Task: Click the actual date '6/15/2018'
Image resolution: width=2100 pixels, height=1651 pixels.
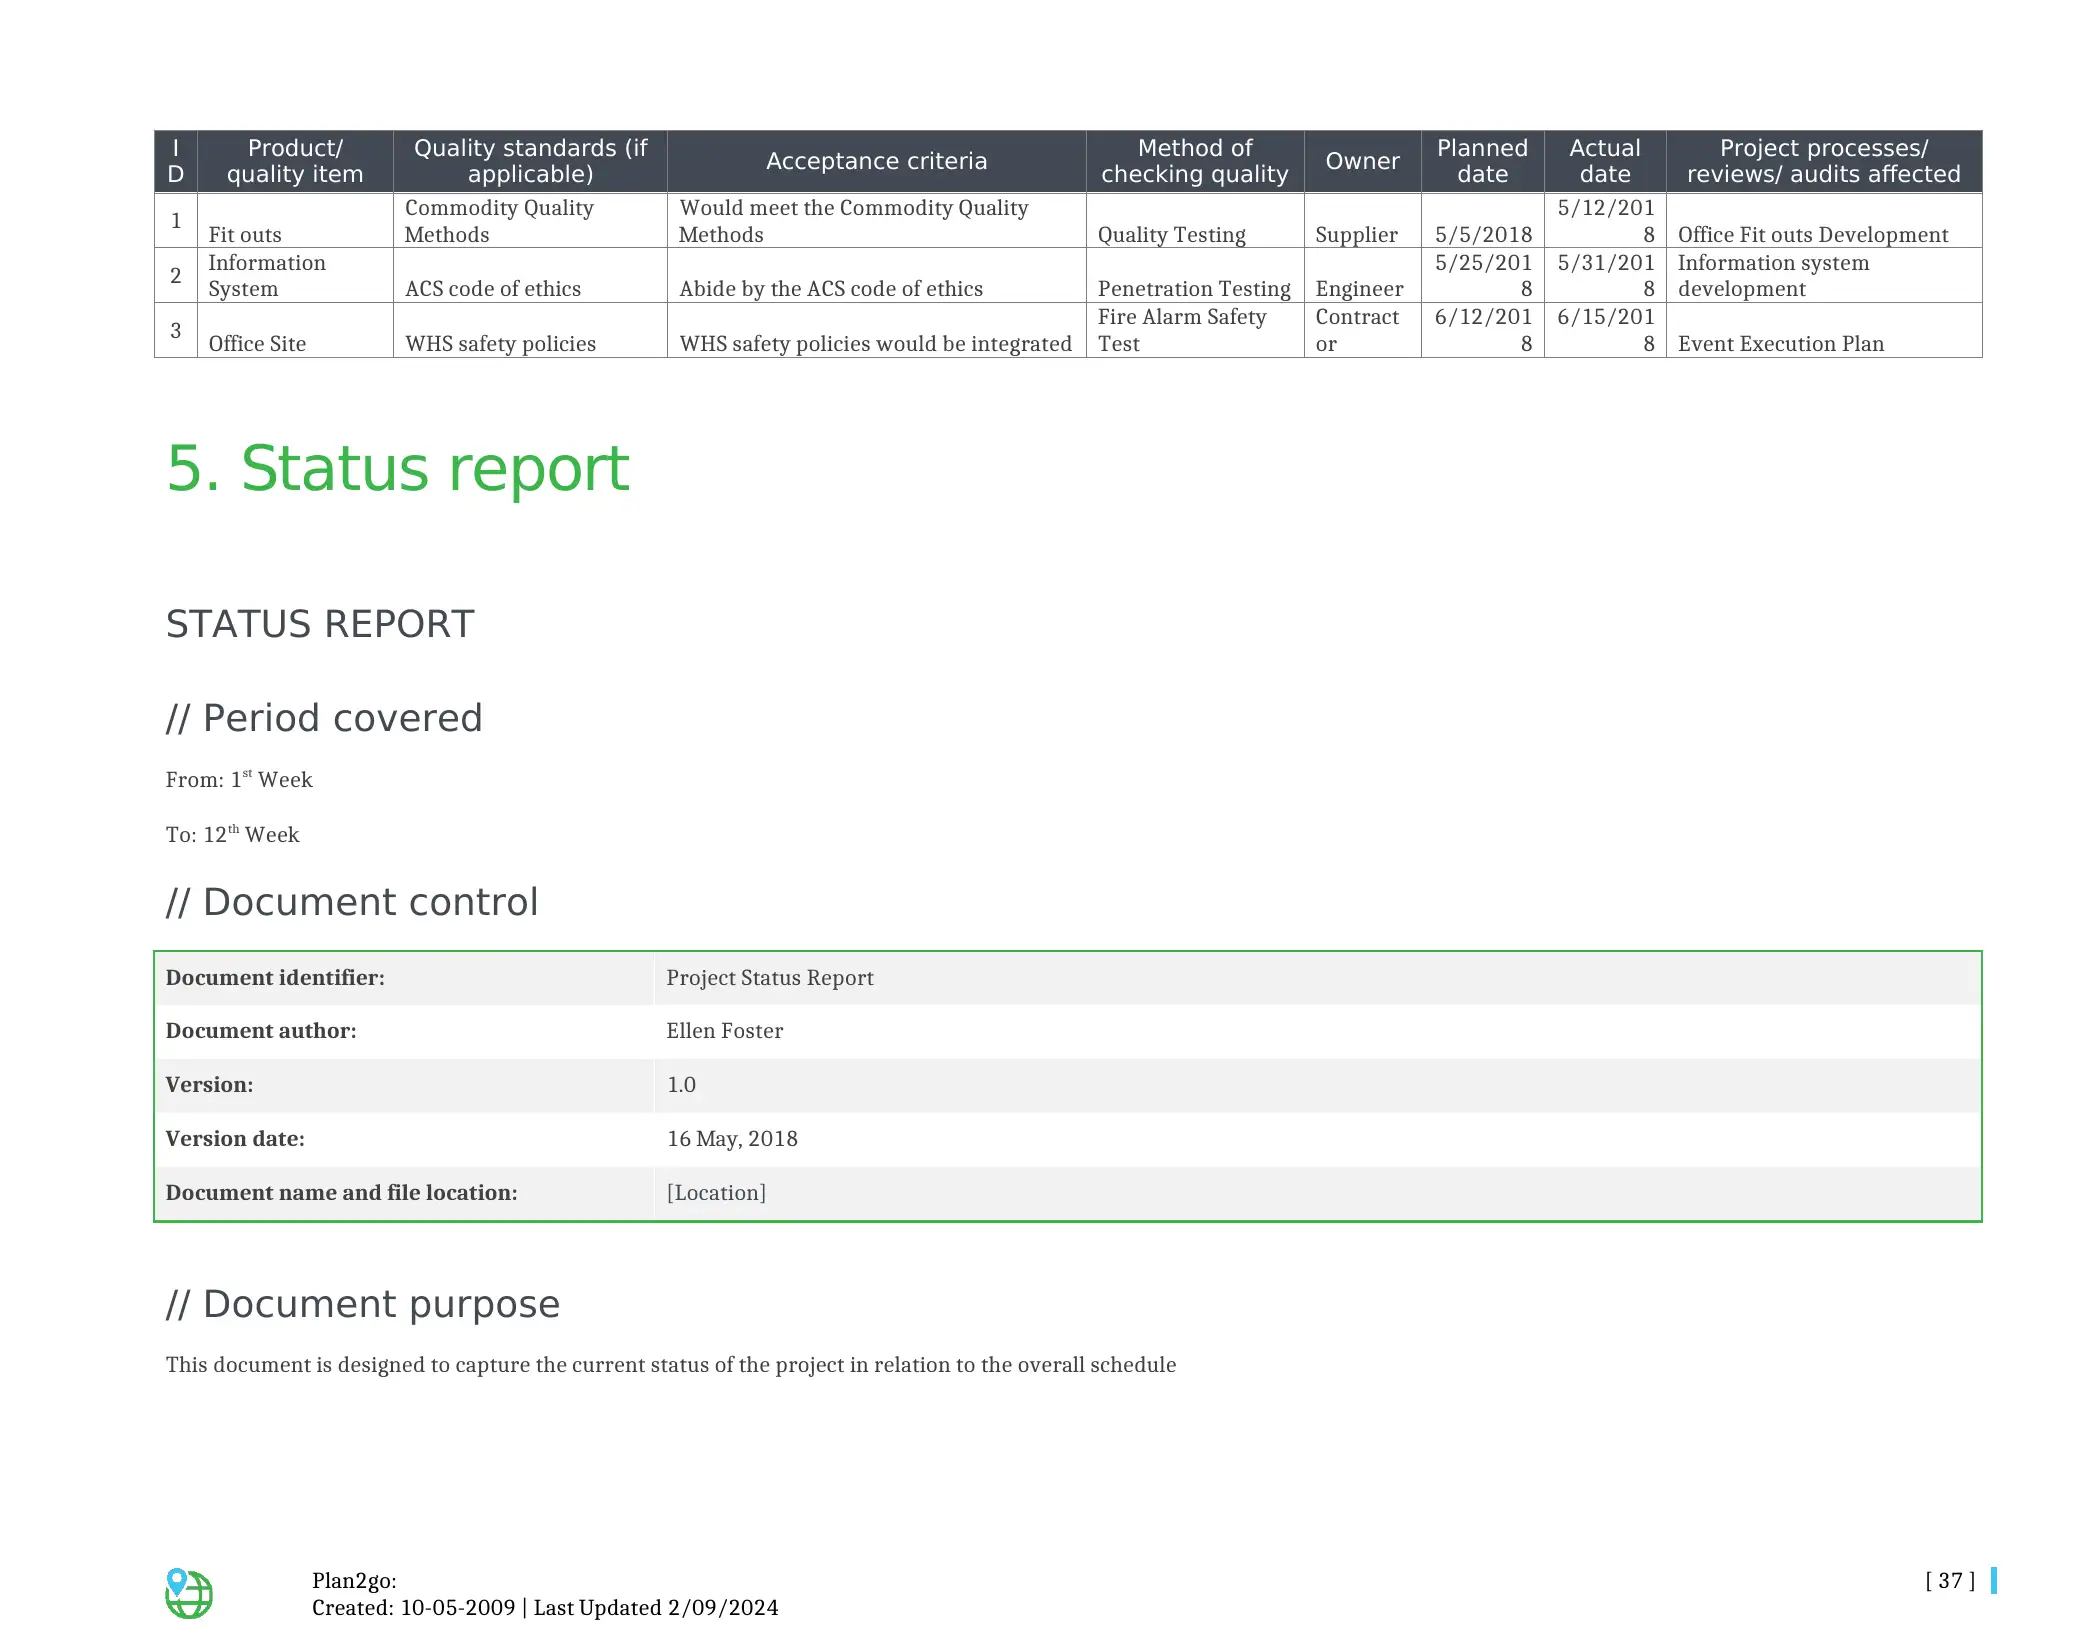Action: [1606, 330]
